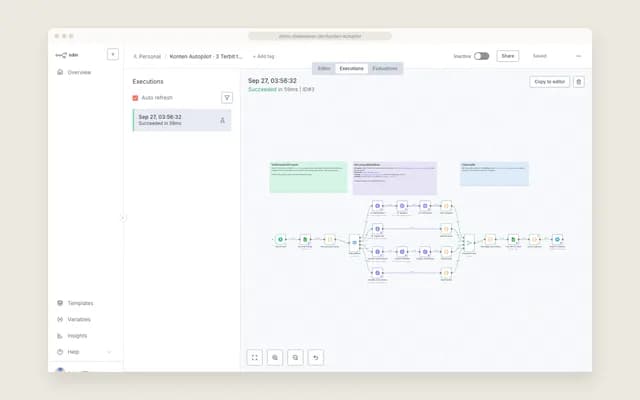Zoom in on the workflow canvas
Screen dimensions: 640x400
(275, 358)
